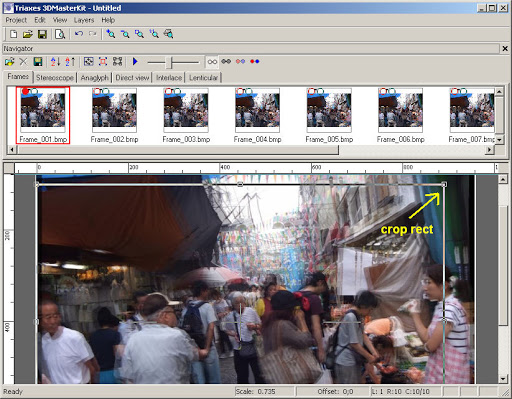Image resolution: width=512 pixels, height=399 pixels.
Task: Click the frame alignment icon in Navigator toolbar
Action: point(88,62)
